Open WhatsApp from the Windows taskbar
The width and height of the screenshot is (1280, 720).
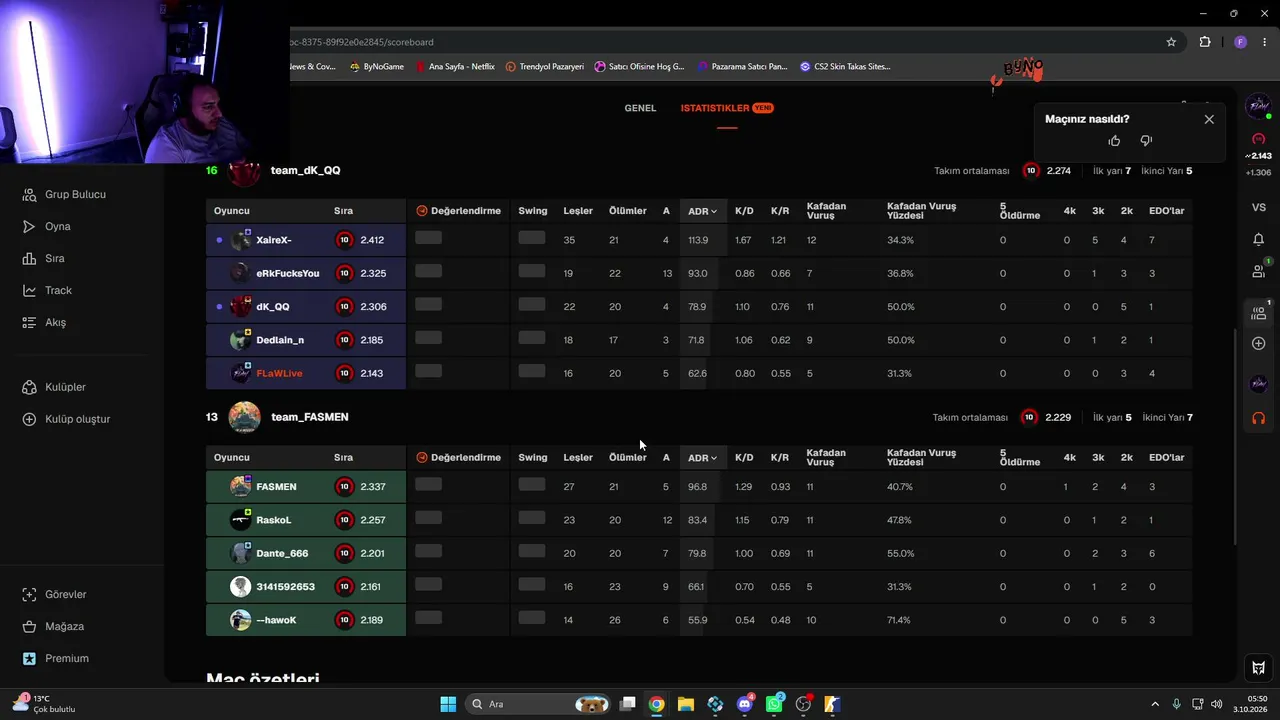(x=774, y=704)
